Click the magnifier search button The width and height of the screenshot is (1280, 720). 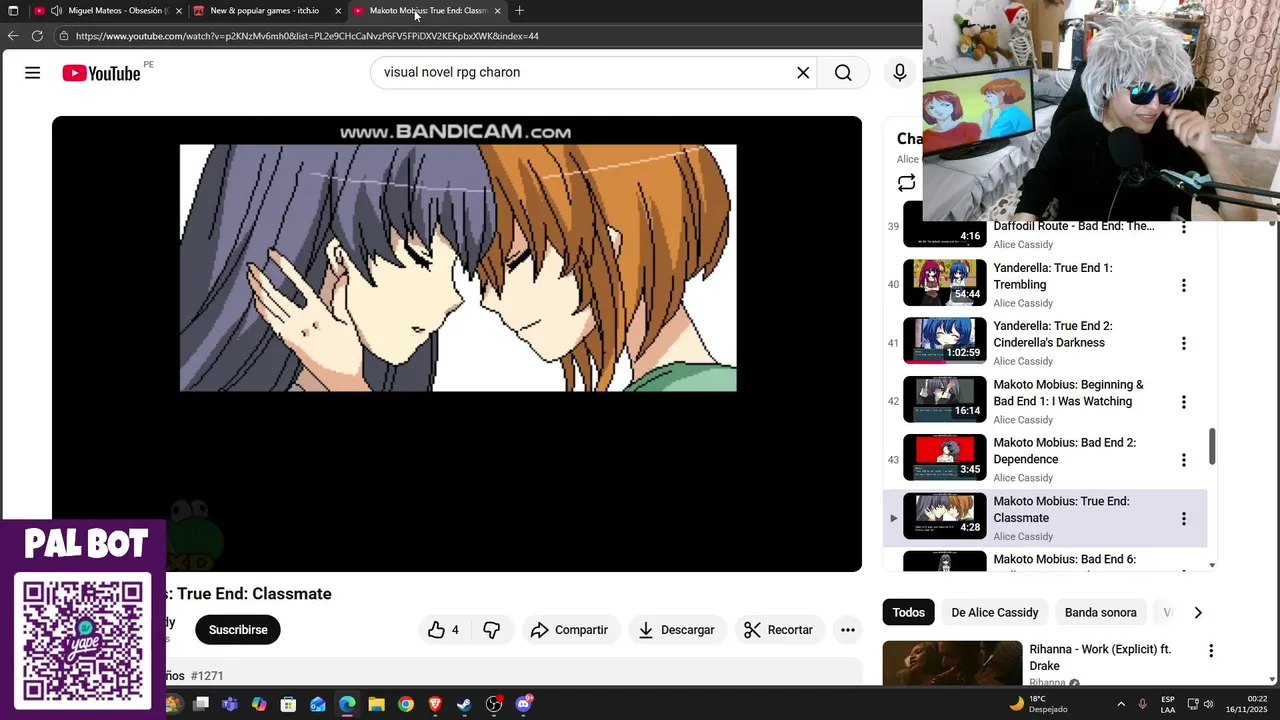(x=843, y=72)
